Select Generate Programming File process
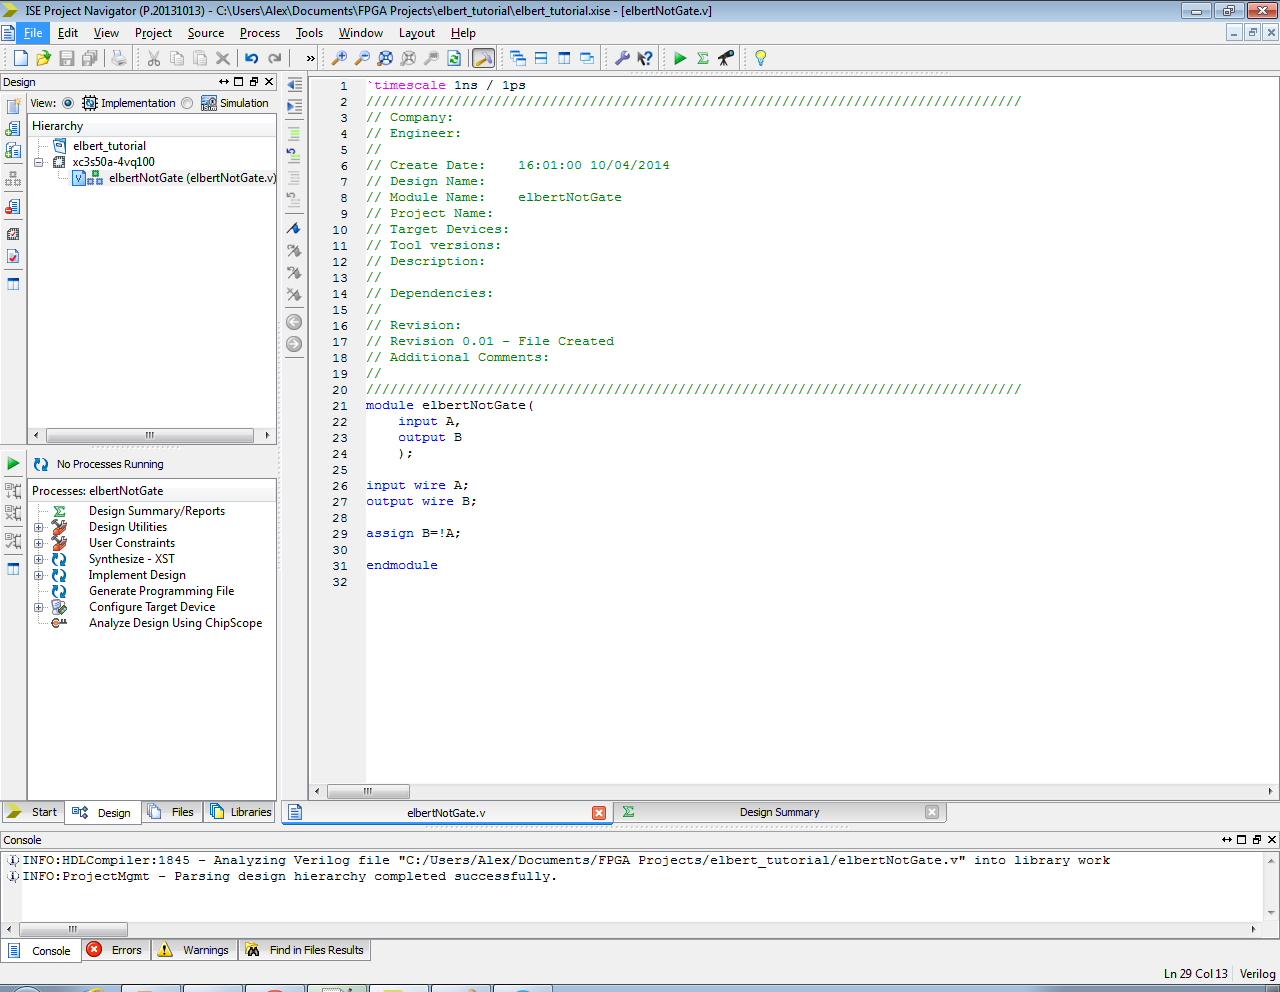 (x=161, y=591)
